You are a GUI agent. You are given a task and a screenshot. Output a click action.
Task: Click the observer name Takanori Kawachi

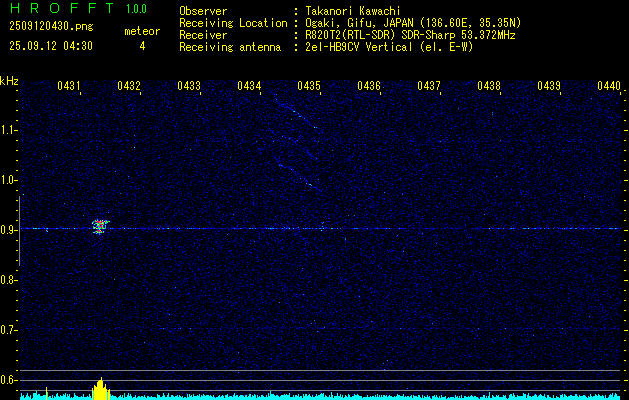(x=353, y=11)
